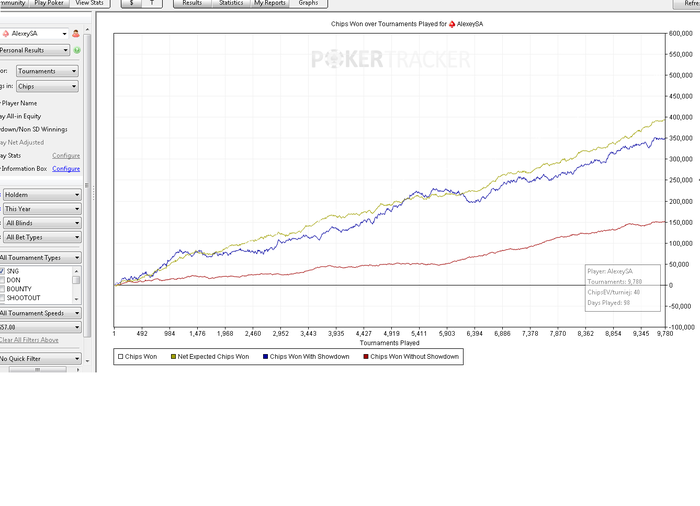Viewport: 700px width, 506px height.
Task: Toggle the All-in Equity display option
Action: click(x=21, y=116)
